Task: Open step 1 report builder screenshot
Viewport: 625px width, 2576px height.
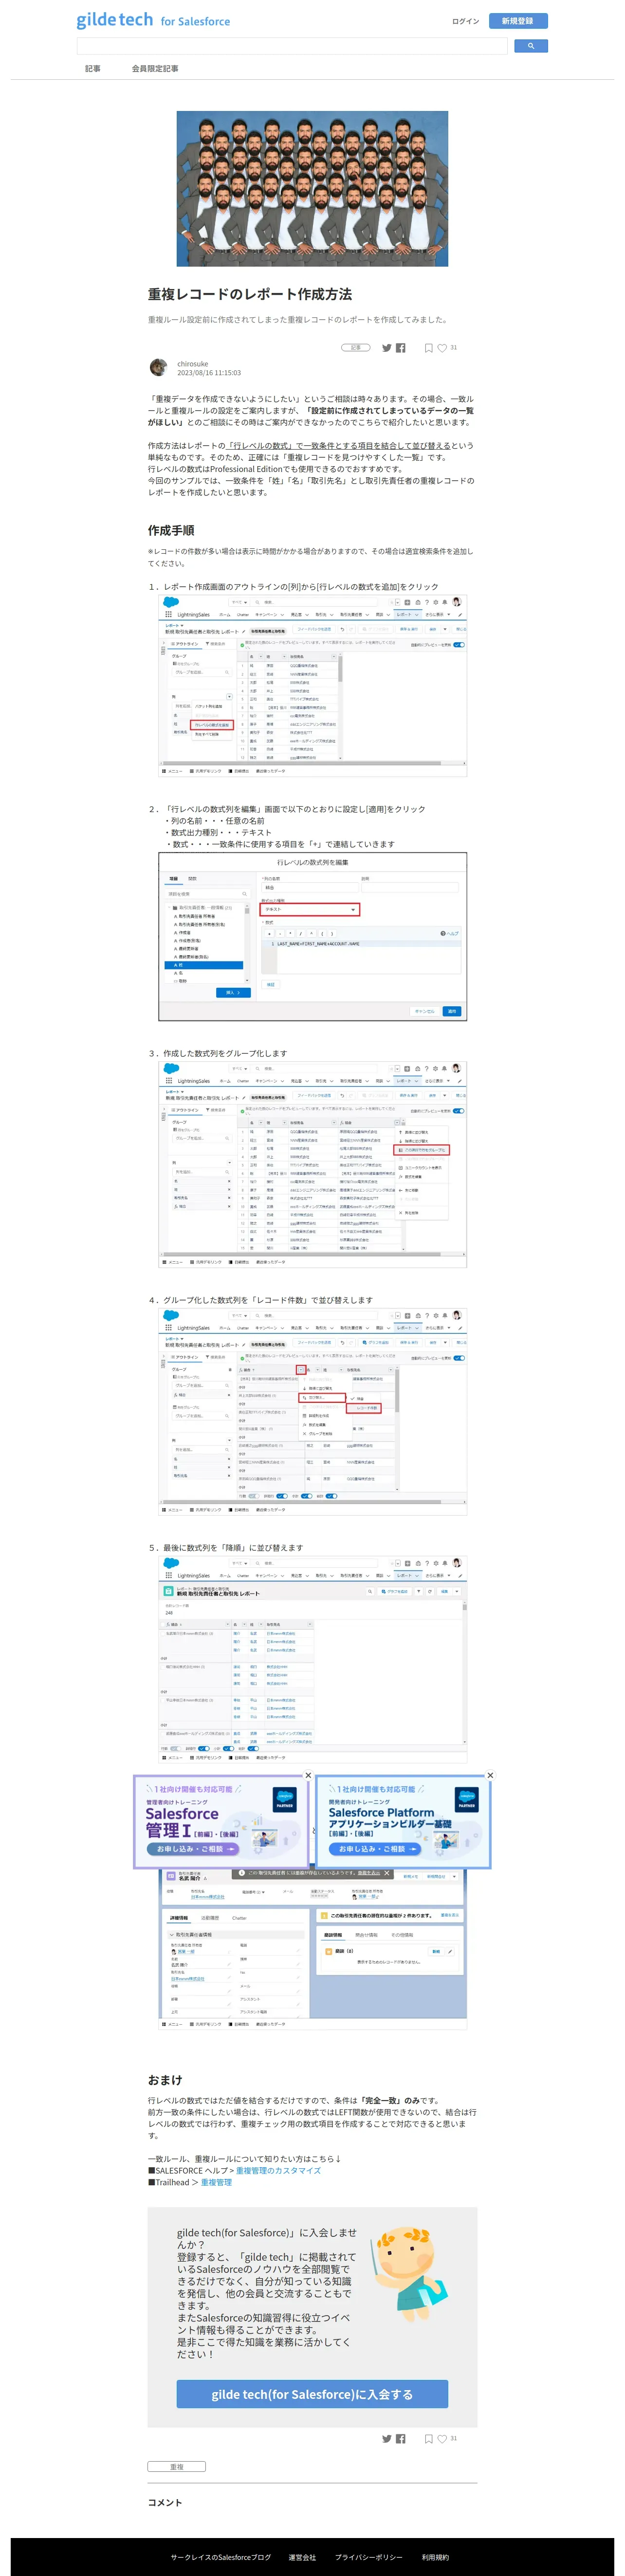Action: [x=312, y=686]
